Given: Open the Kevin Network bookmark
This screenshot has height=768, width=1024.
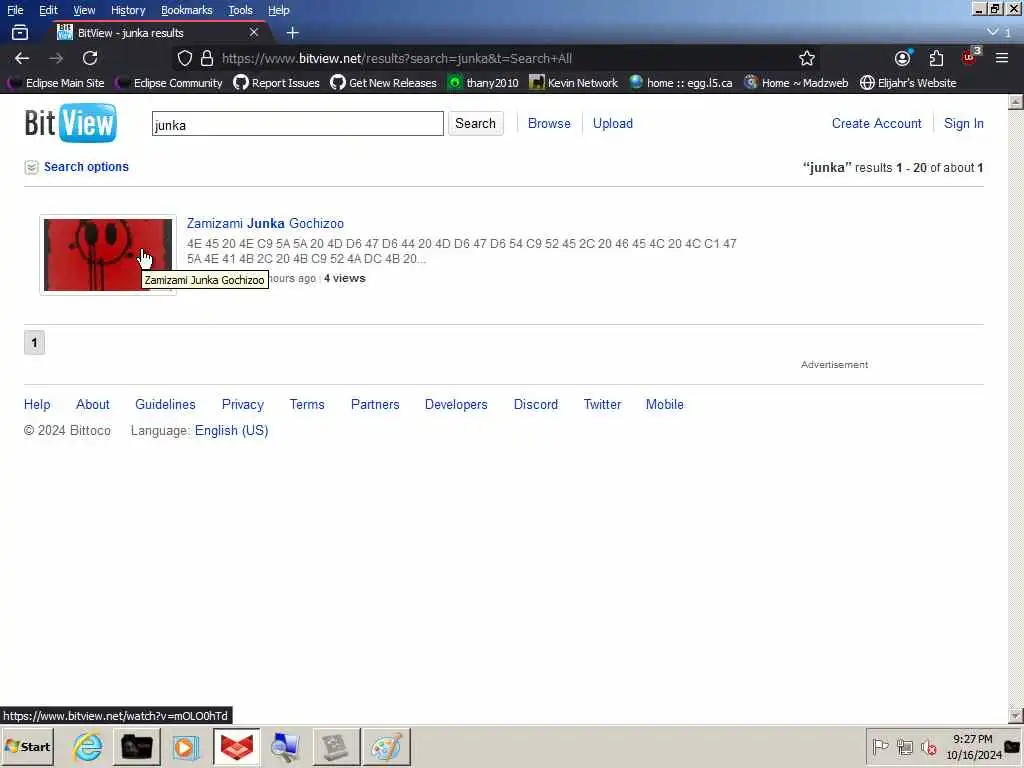Looking at the screenshot, I should click(573, 83).
